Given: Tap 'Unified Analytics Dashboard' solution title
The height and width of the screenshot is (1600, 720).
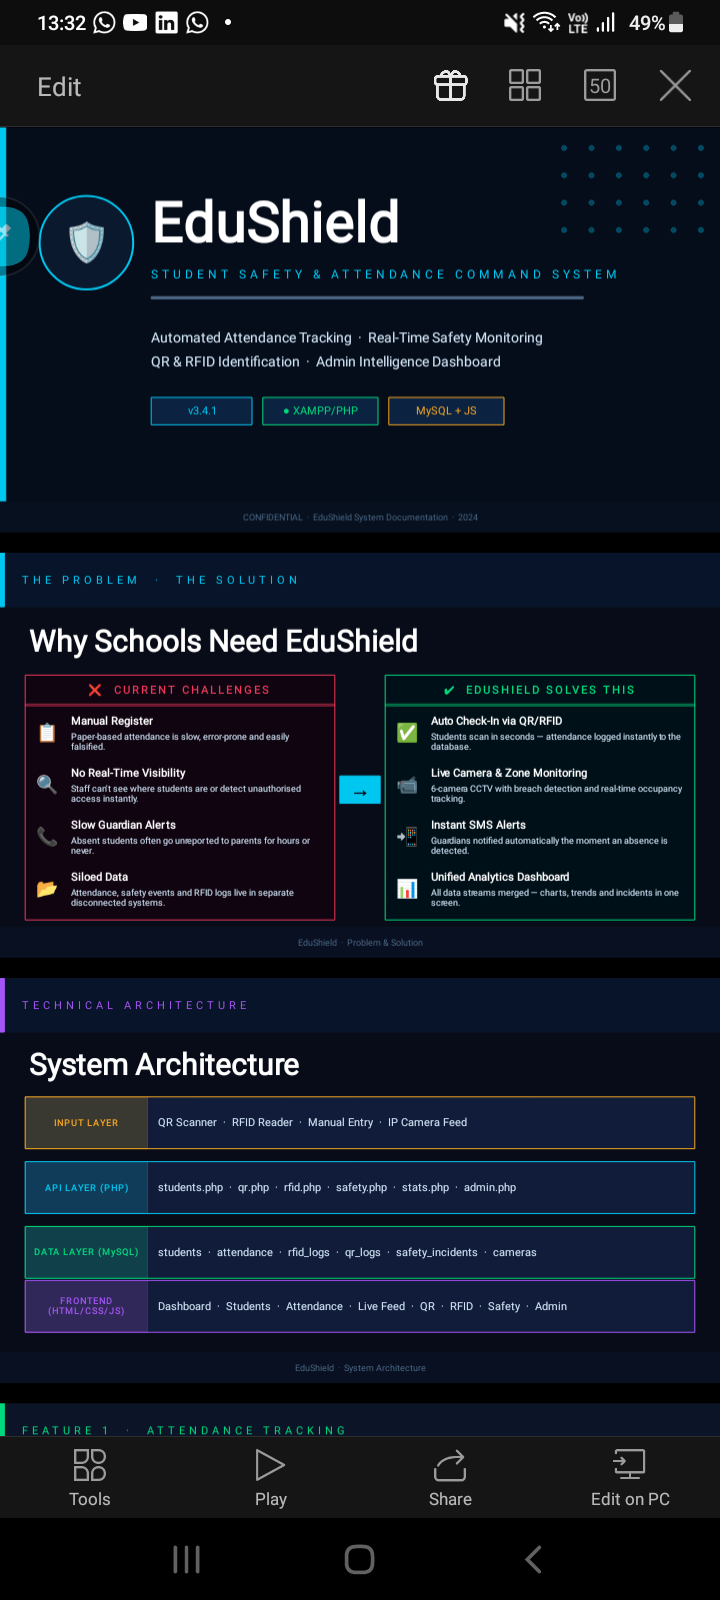Looking at the screenshot, I should 500,877.
